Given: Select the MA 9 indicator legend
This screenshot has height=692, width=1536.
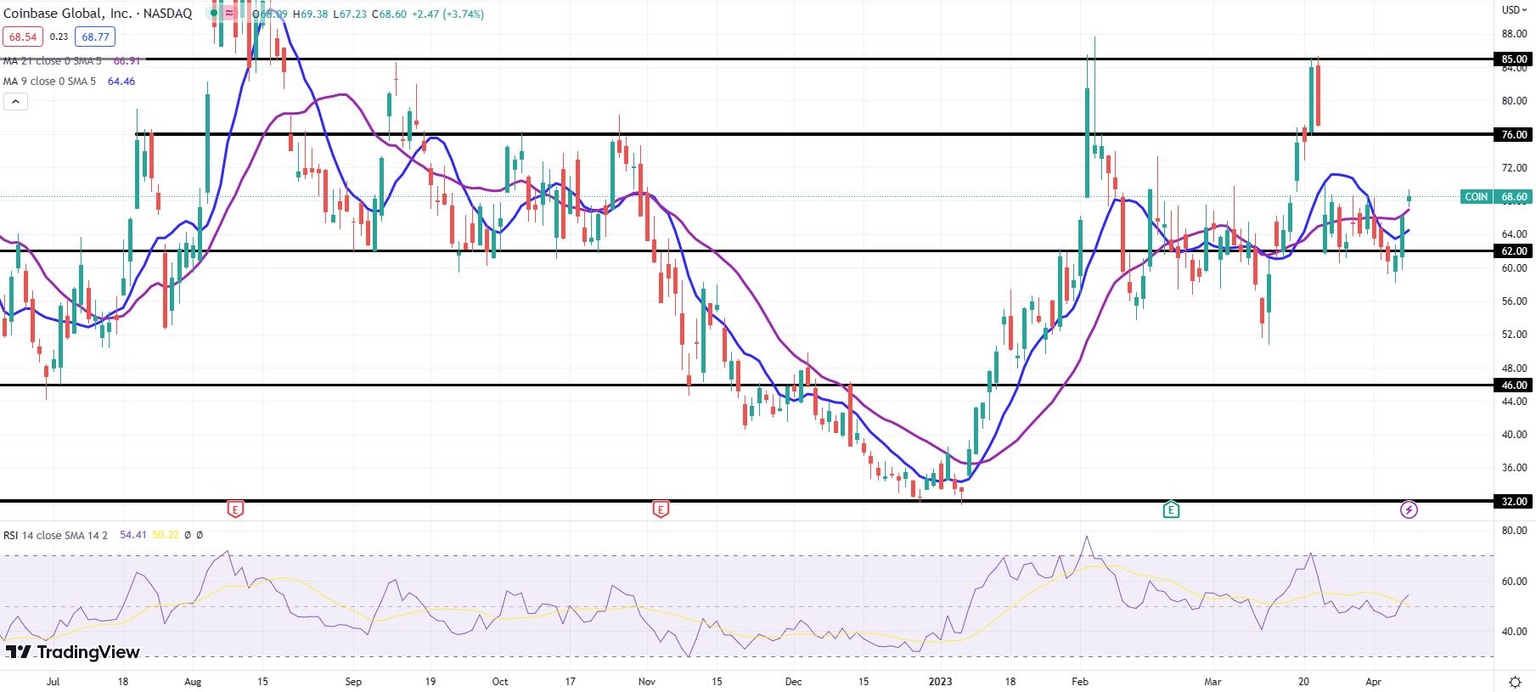Looking at the screenshot, I should tap(49, 81).
